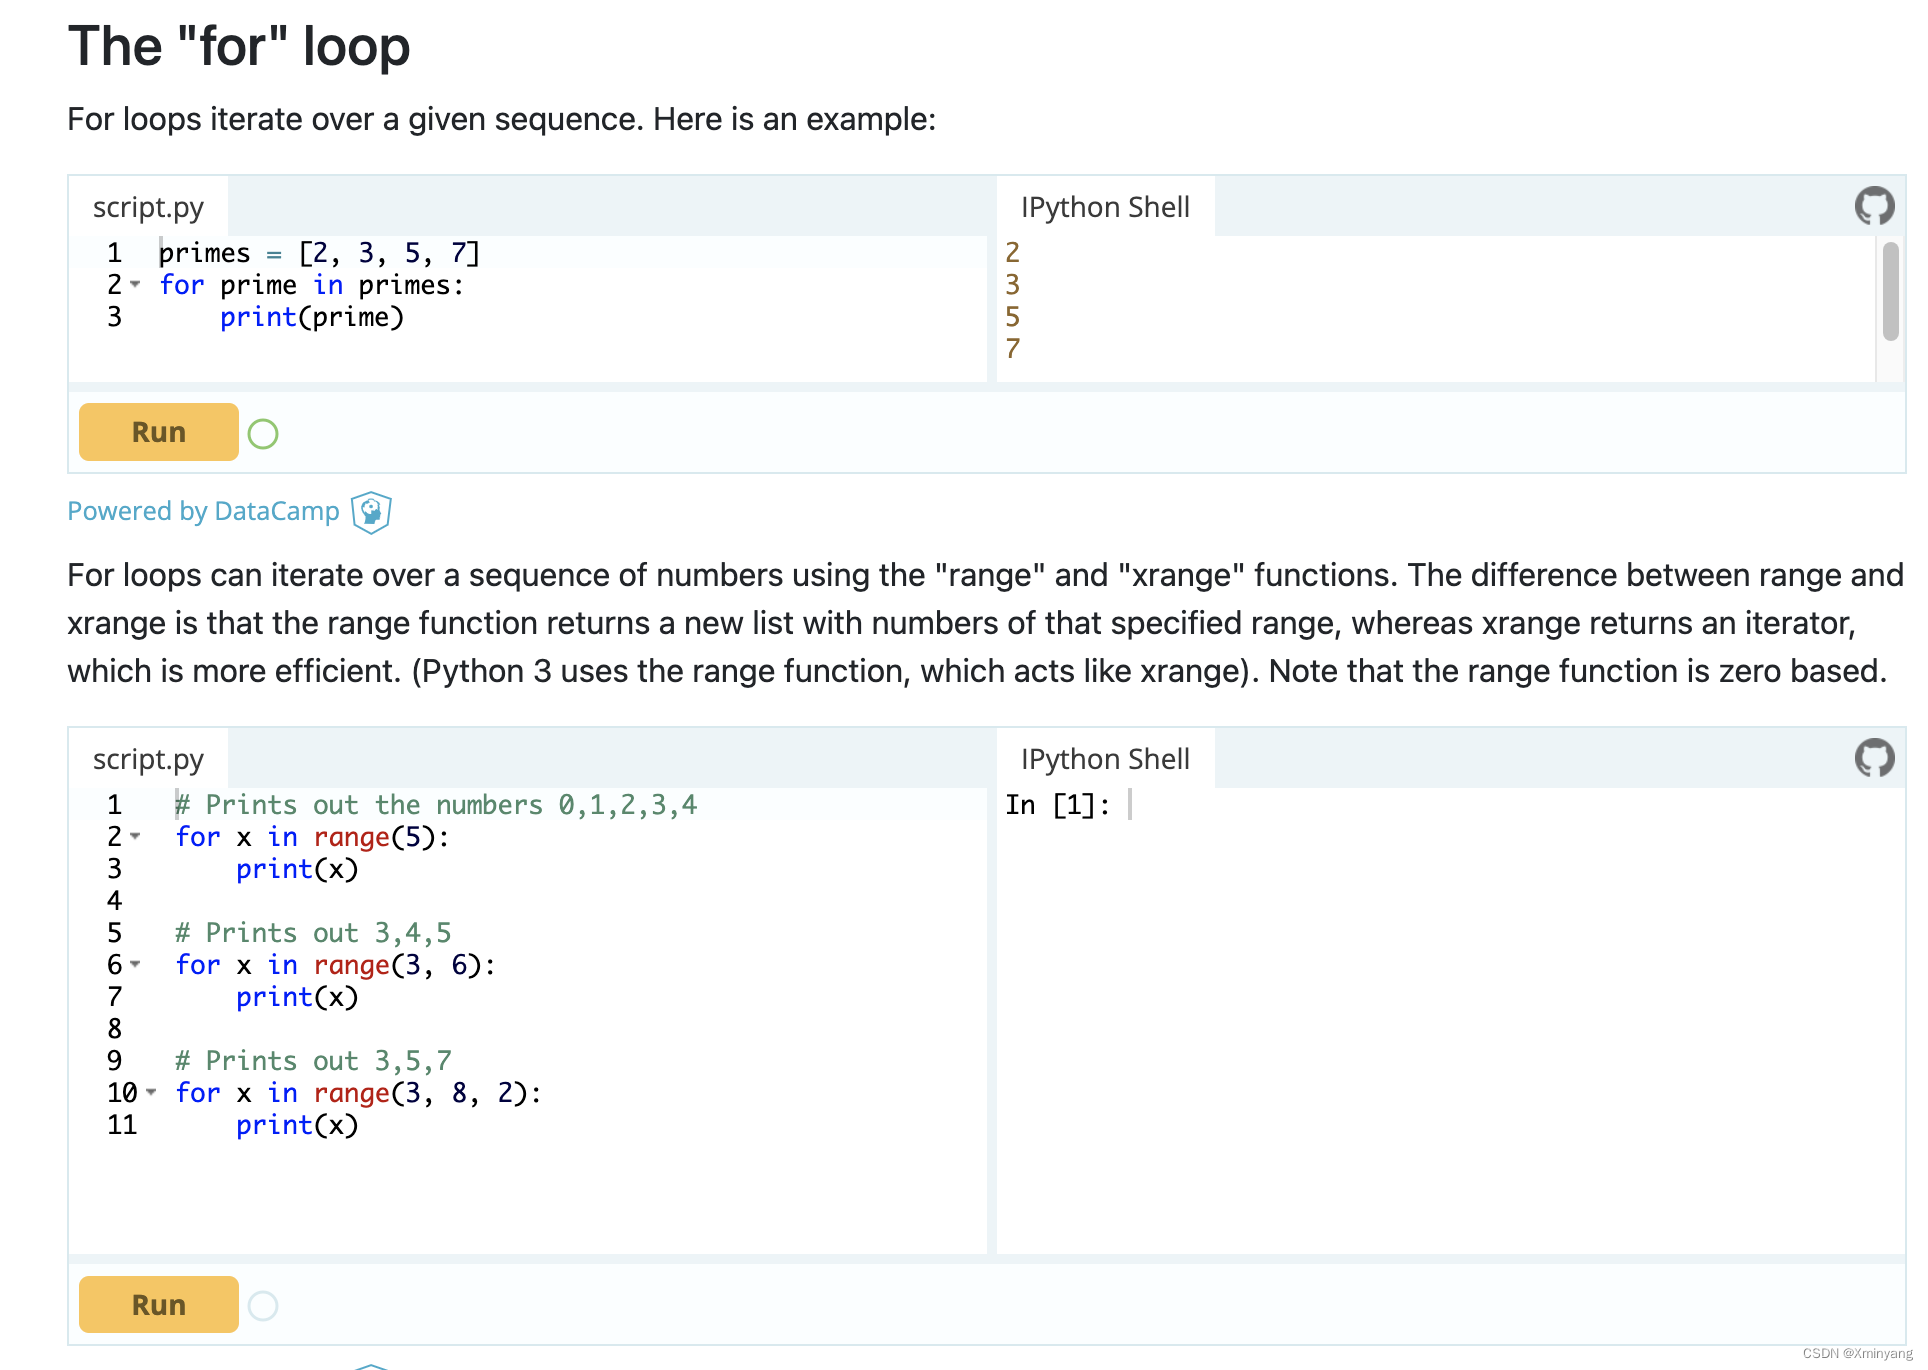Click grey status circle beside second Run
The width and height of the screenshot is (1928, 1370).
pos(263,1306)
